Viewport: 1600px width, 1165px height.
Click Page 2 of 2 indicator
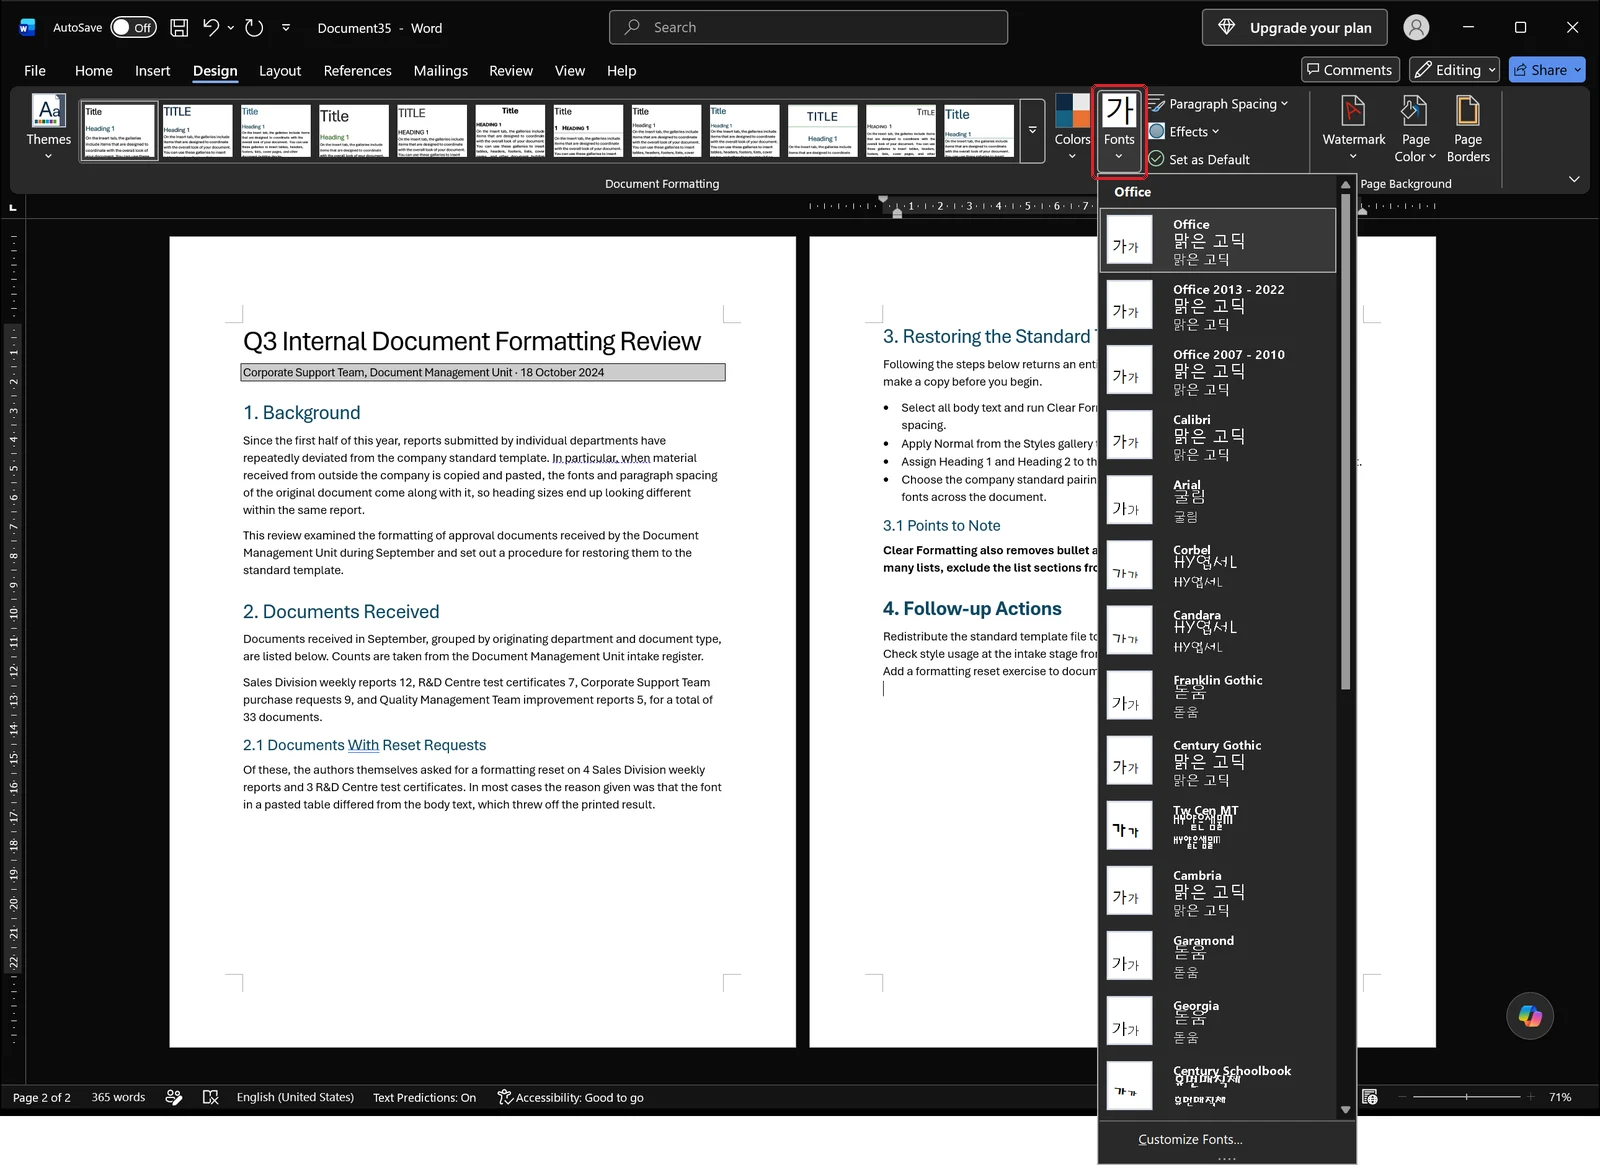[x=42, y=1097]
